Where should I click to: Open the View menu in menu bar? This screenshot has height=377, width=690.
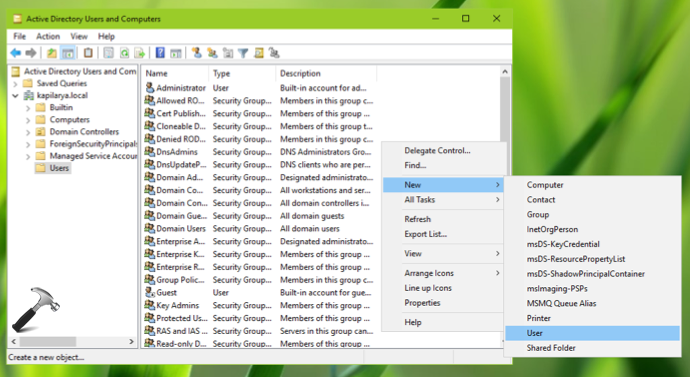pyautogui.click(x=79, y=37)
